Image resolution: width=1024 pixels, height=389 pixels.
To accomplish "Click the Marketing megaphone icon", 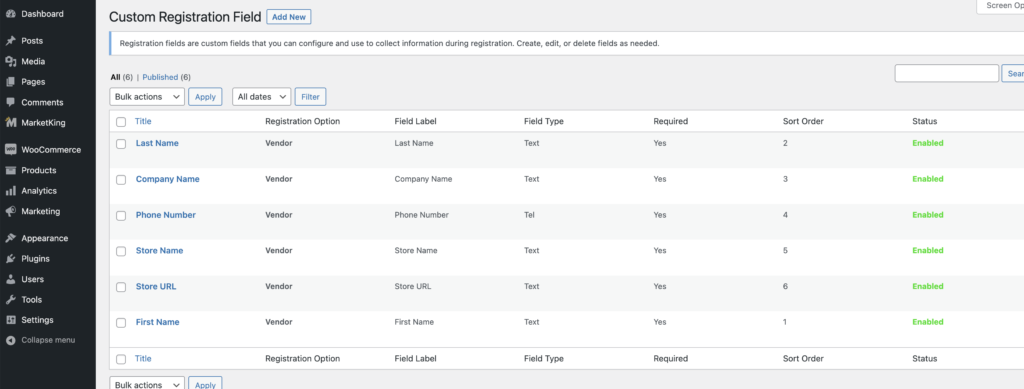I will [x=10, y=211].
